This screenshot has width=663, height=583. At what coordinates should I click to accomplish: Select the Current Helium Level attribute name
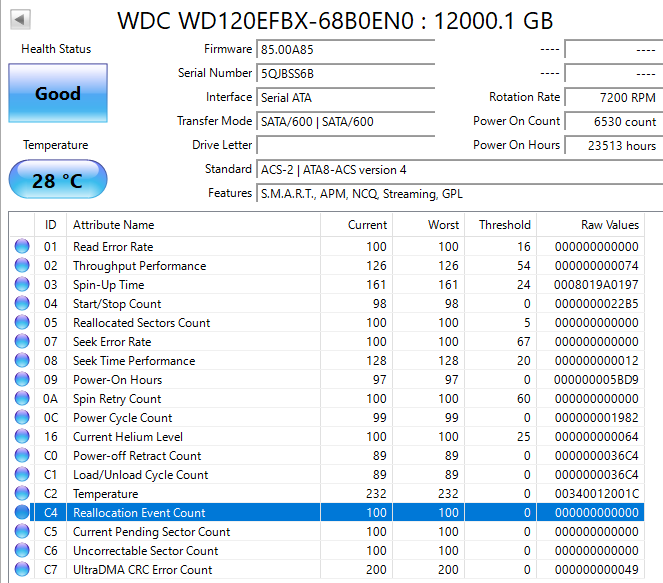pyautogui.click(x=128, y=437)
